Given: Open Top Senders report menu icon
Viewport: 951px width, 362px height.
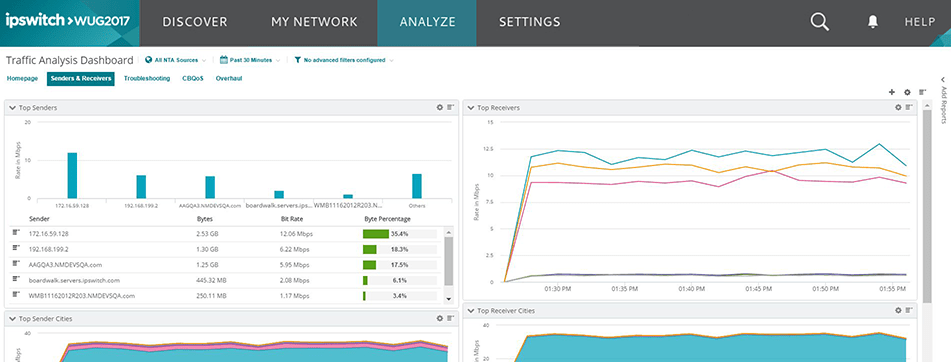Looking at the screenshot, I should [x=451, y=107].
